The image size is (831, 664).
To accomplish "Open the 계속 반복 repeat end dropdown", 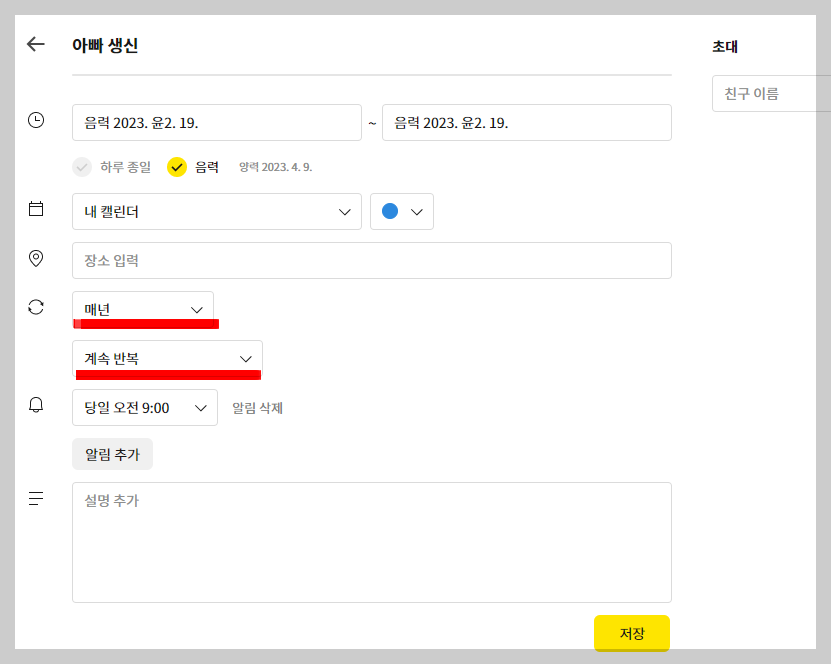I will point(167,359).
